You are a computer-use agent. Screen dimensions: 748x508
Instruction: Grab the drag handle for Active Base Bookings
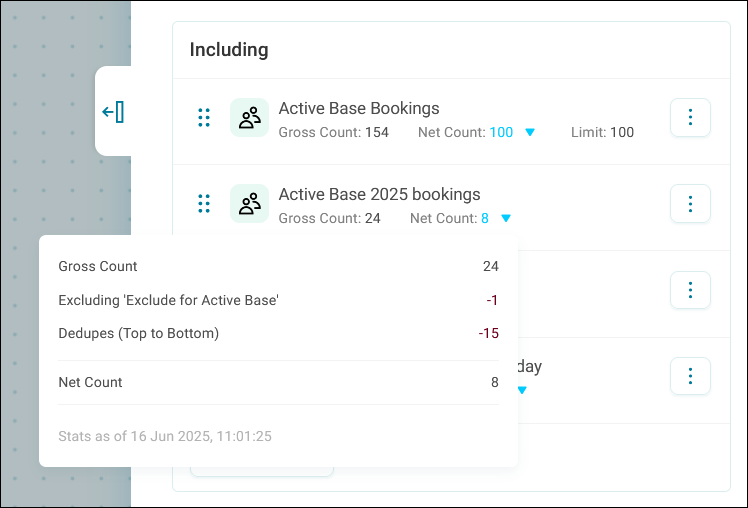(204, 118)
